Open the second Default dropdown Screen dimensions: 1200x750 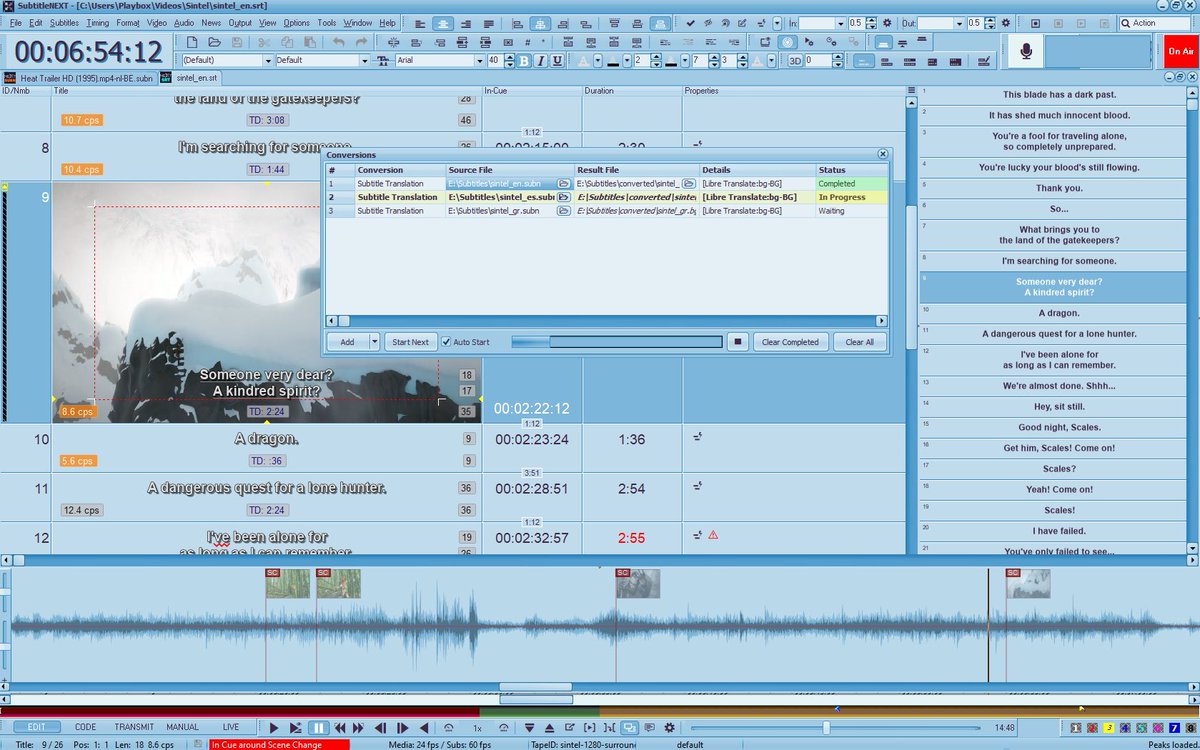[365, 60]
